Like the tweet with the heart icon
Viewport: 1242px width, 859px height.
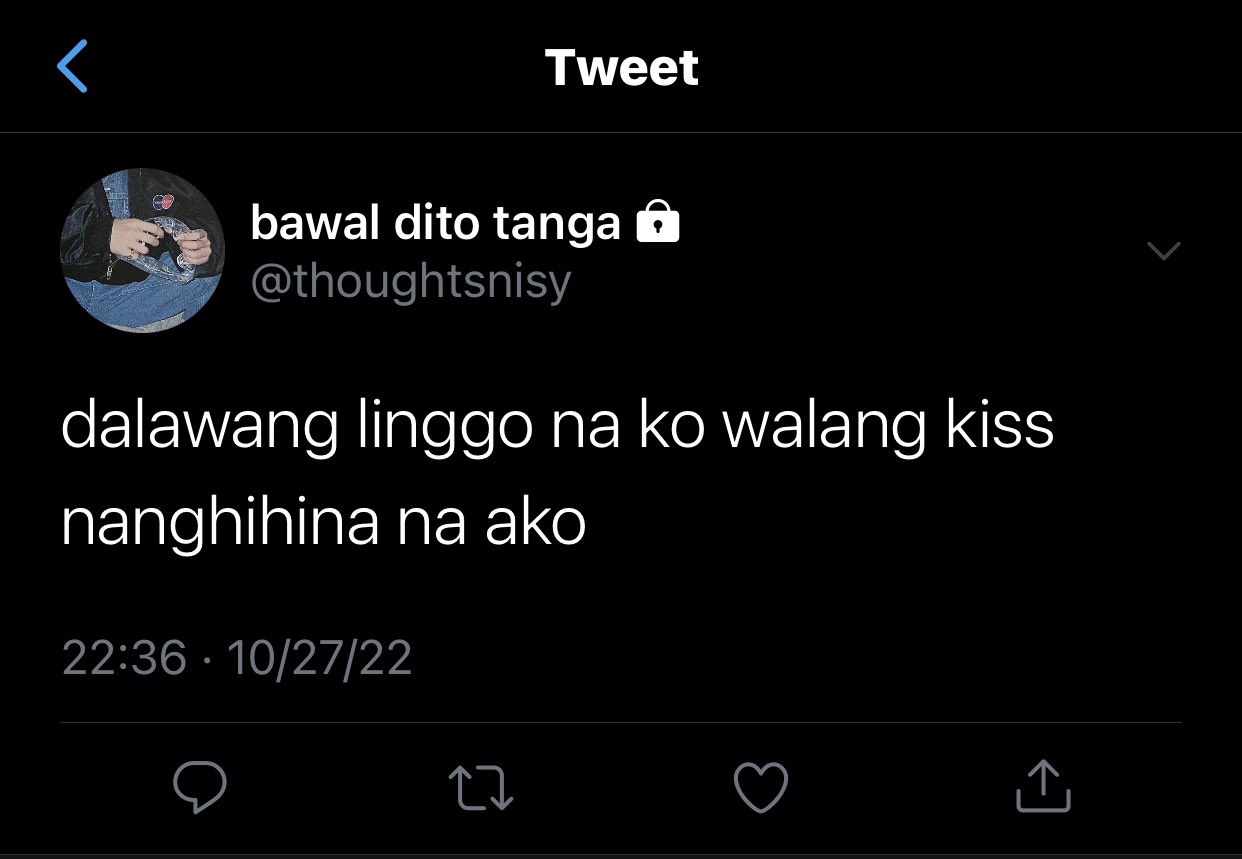[761, 787]
